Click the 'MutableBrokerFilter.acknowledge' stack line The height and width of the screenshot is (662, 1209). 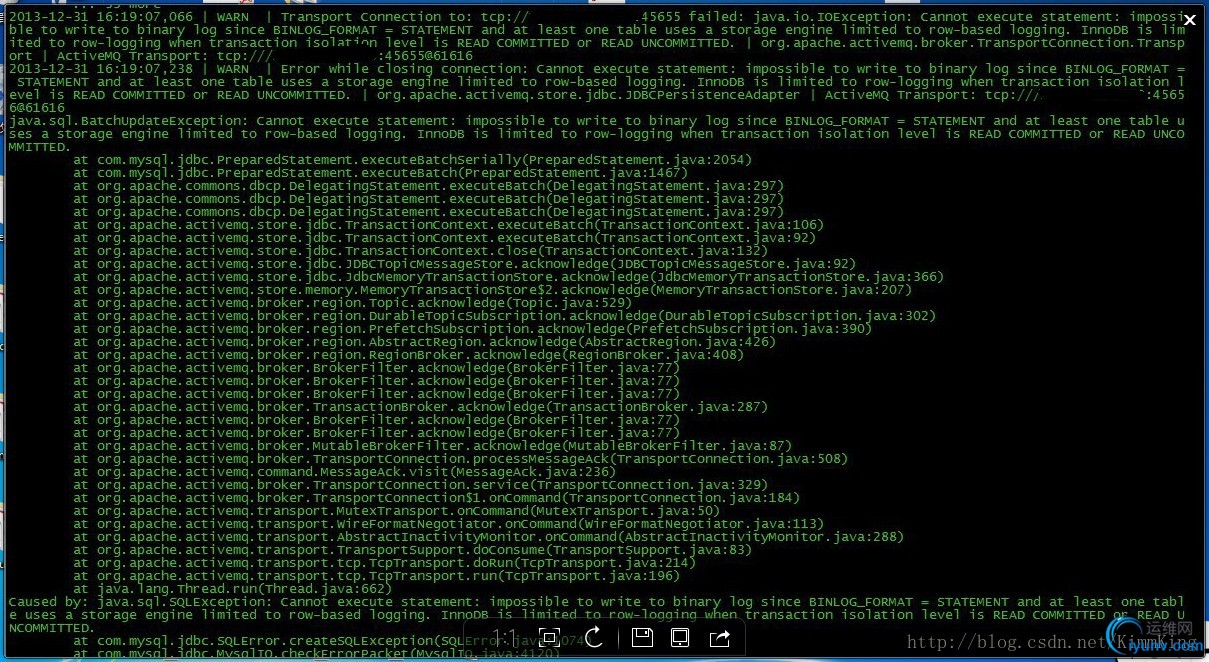click(432, 446)
